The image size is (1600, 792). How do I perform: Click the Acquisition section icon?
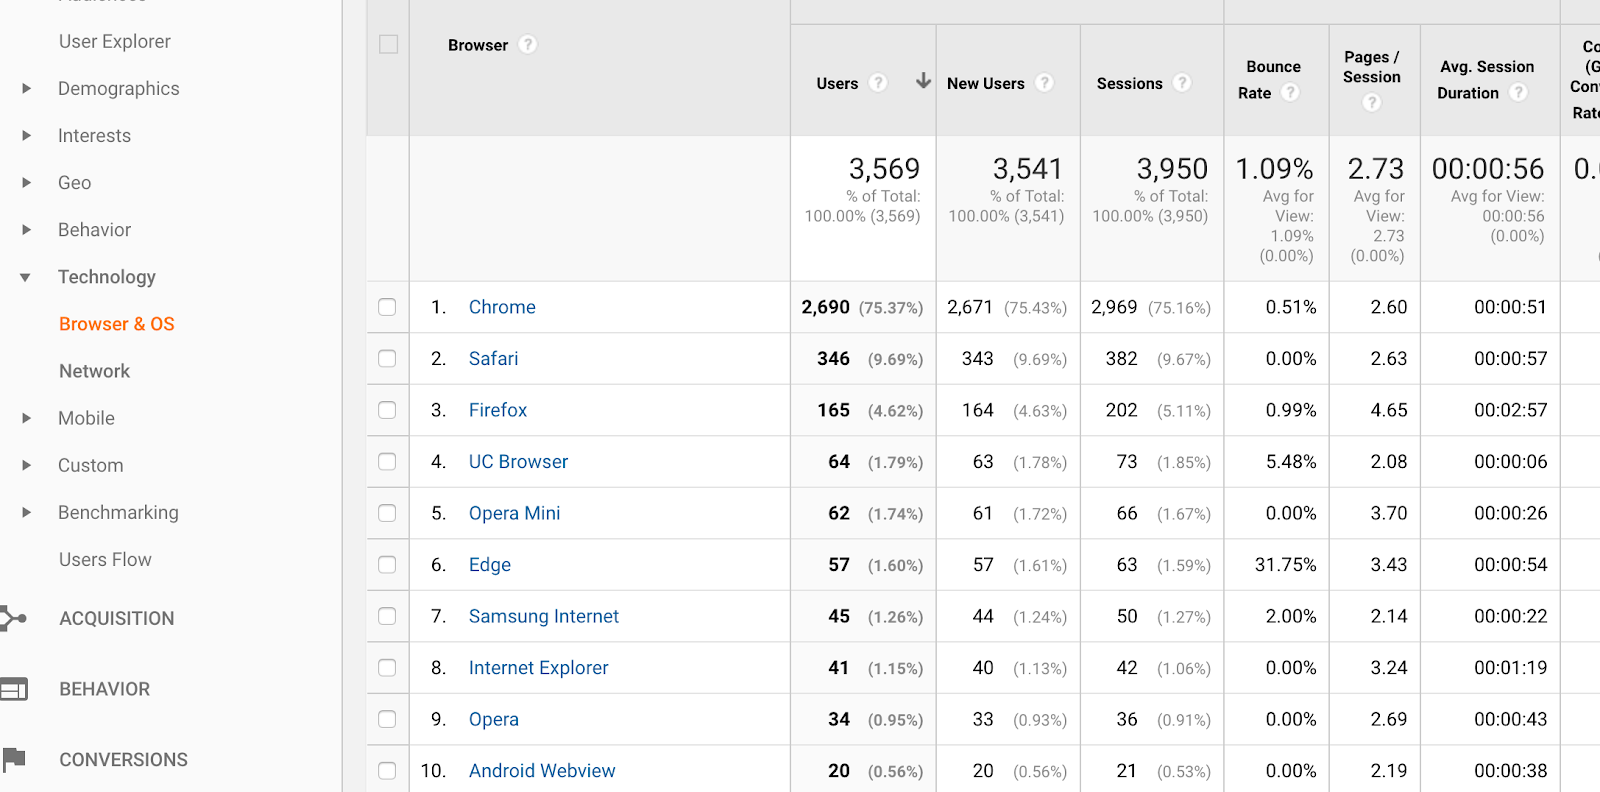point(13,618)
